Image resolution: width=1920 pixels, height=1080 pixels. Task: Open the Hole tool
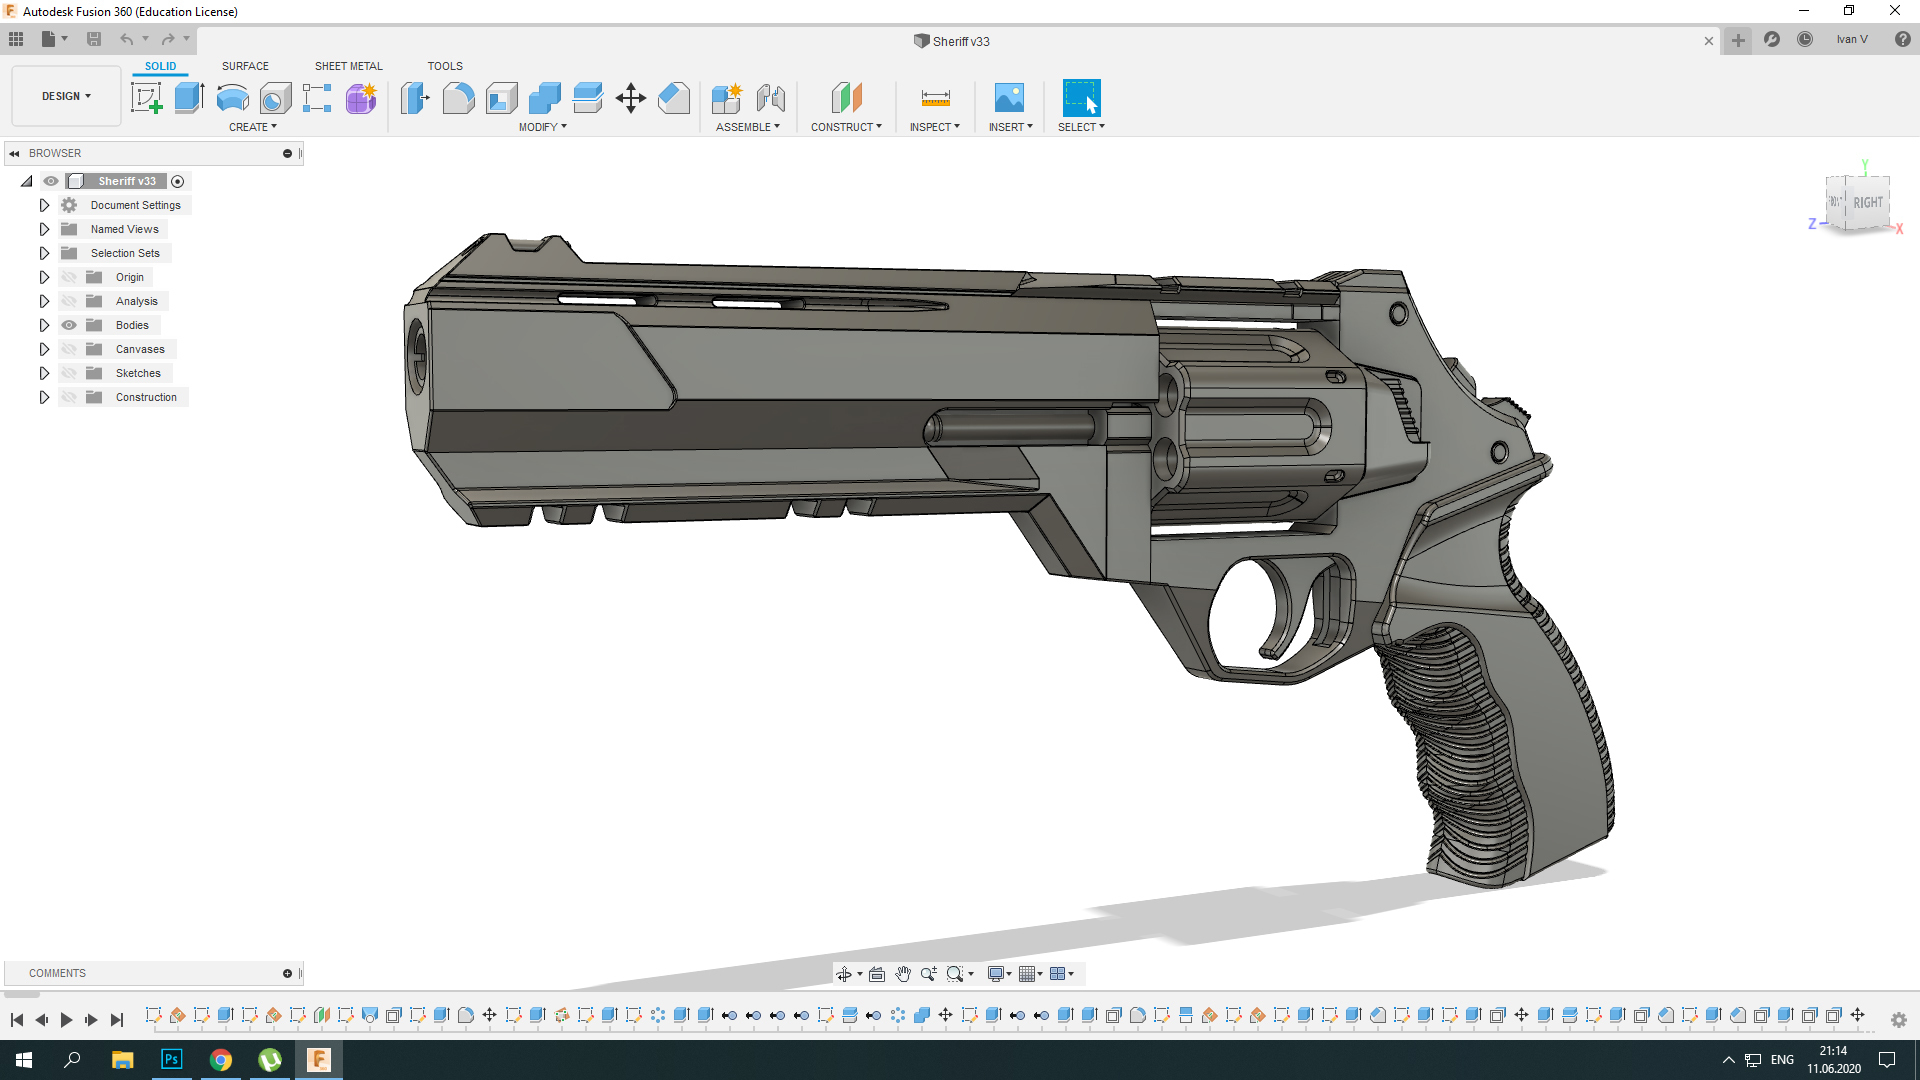276,98
